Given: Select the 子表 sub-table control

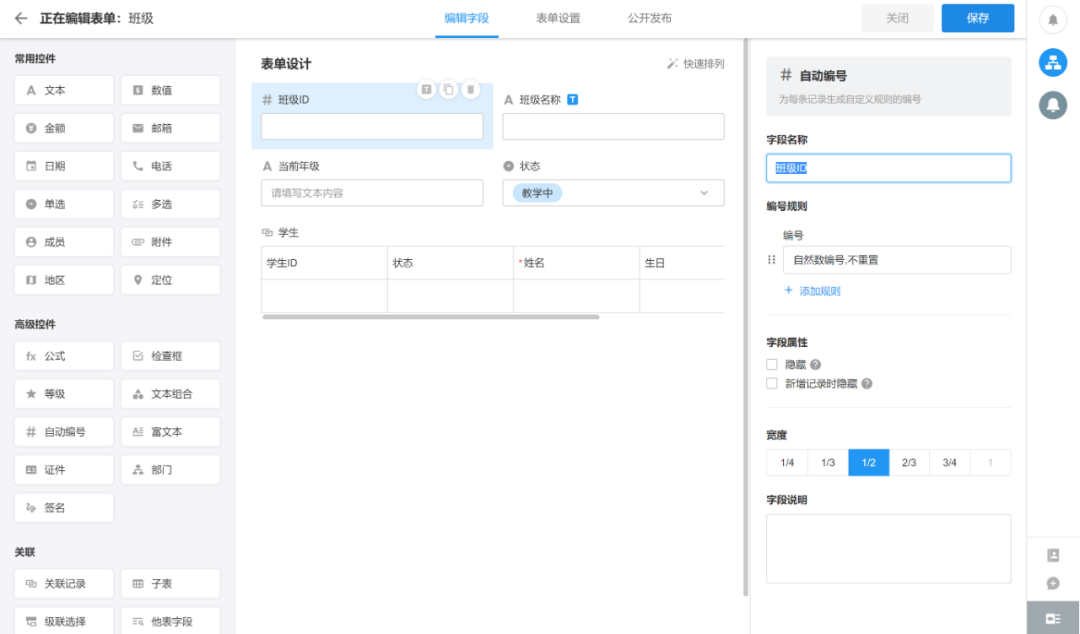Looking at the screenshot, I should (170, 583).
